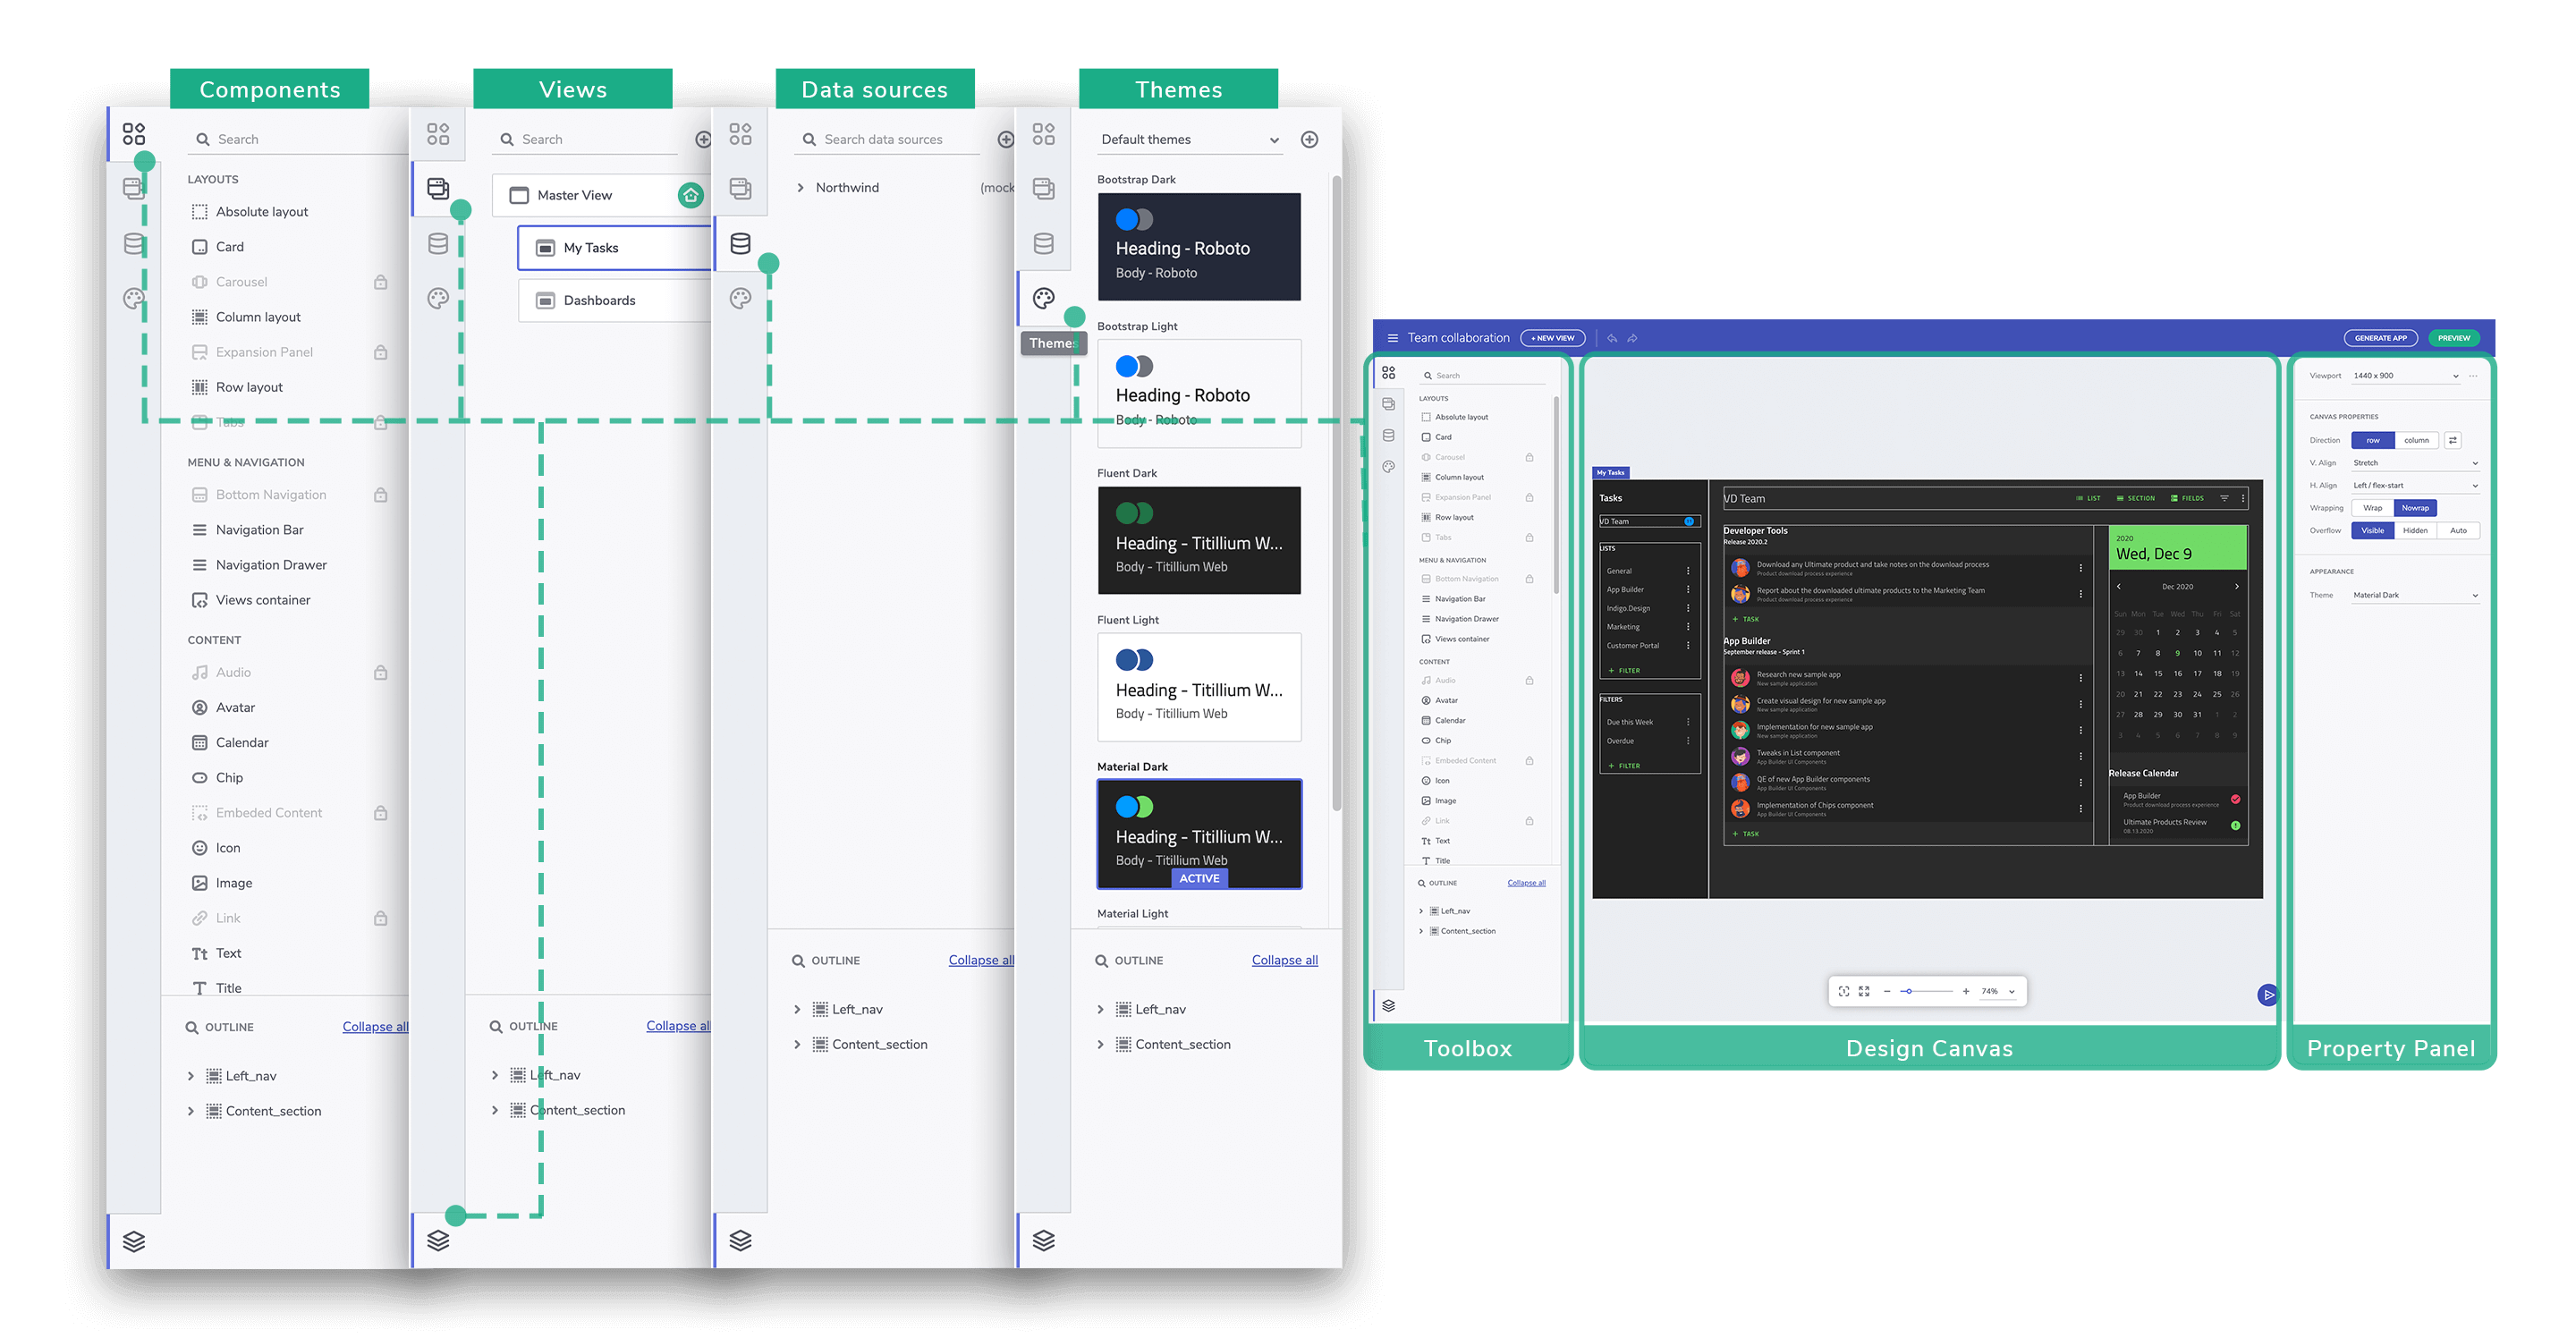Click the + NEW VIEW button
2576x1338 pixels.
[1552, 337]
